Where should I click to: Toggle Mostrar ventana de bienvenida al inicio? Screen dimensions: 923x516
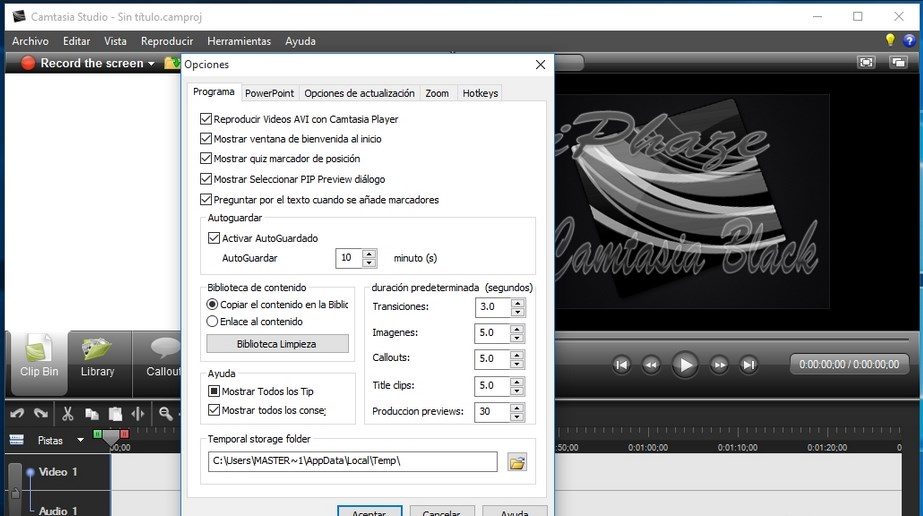pyautogui.click(x=205, y=139)
